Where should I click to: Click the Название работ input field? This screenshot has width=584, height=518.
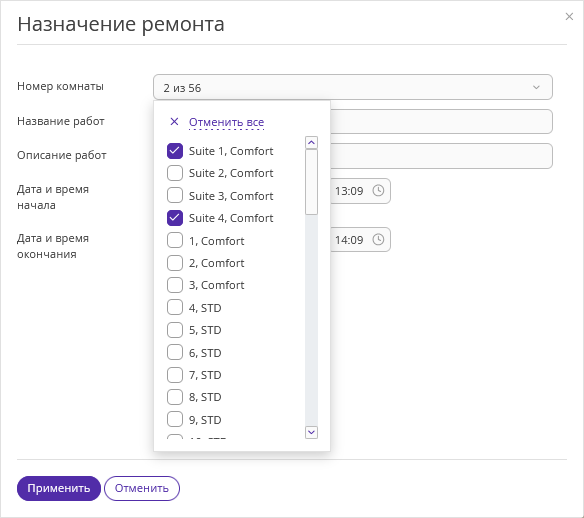[x=441, y=121]
